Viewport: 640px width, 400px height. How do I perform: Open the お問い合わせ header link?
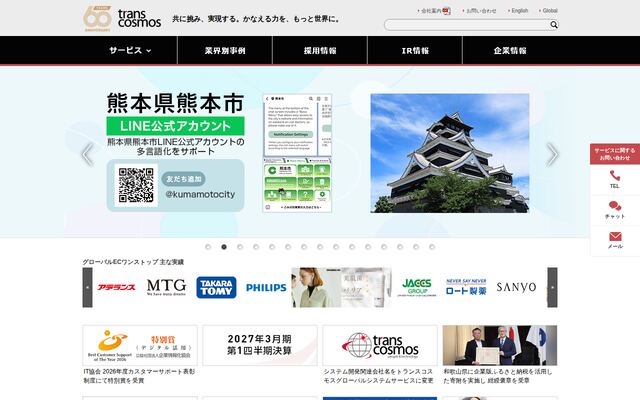pyautogui.click(x=481, y=11)
